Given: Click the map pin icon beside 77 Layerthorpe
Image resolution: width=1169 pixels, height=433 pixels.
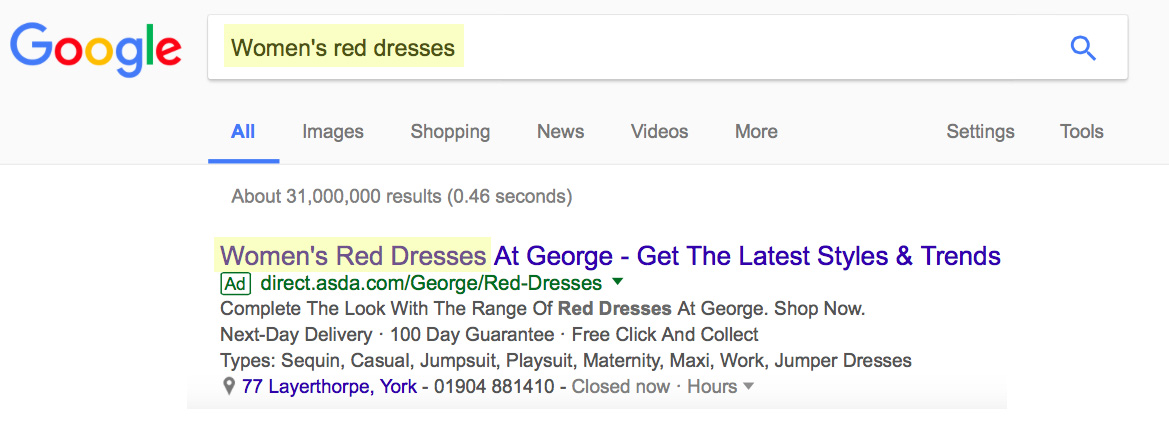Looking at the screenshot, I should (229, 387).
